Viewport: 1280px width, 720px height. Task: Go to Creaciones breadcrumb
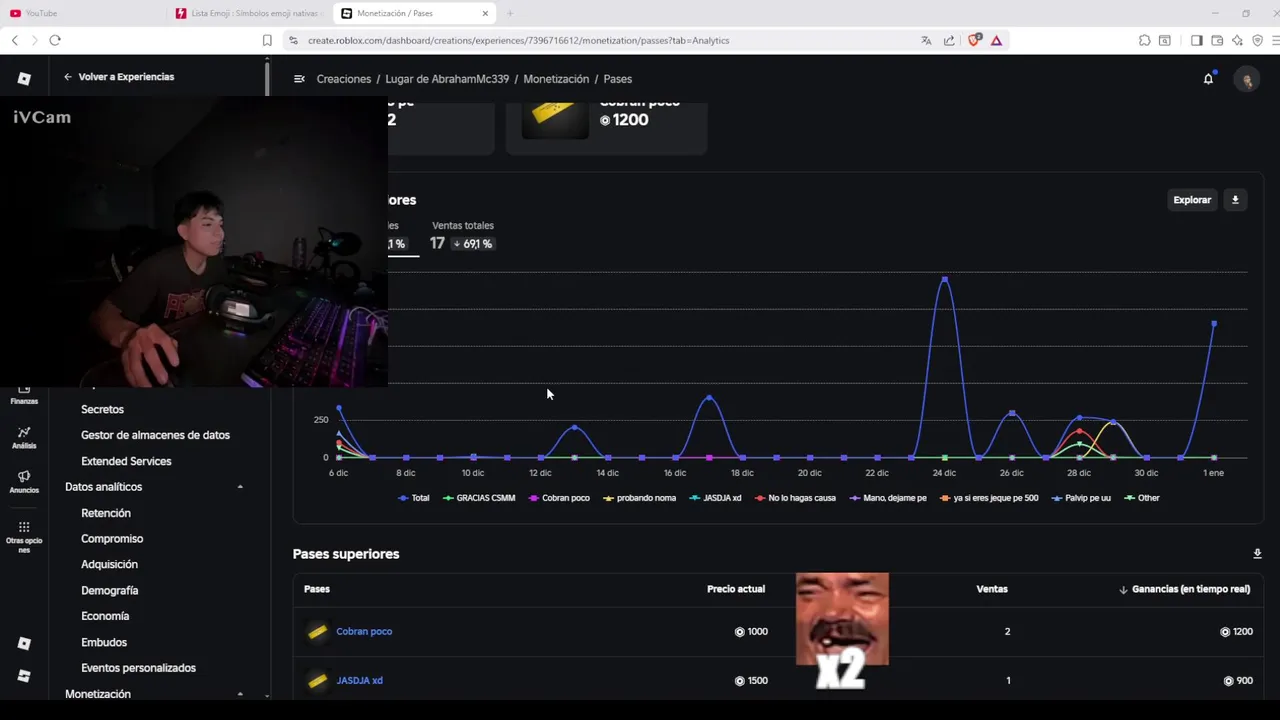(x=344, y=79)
